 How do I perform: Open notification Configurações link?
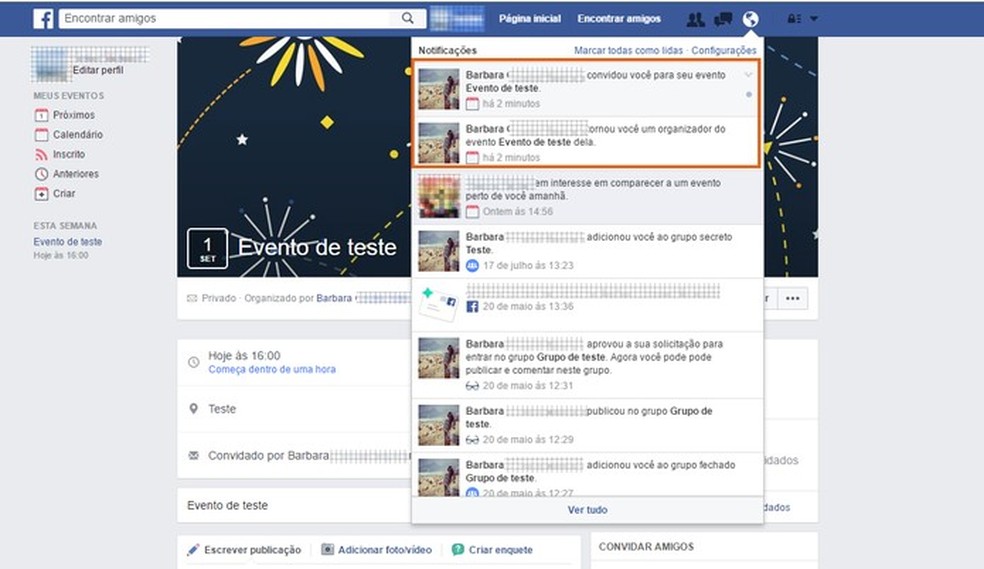[724, 50]
